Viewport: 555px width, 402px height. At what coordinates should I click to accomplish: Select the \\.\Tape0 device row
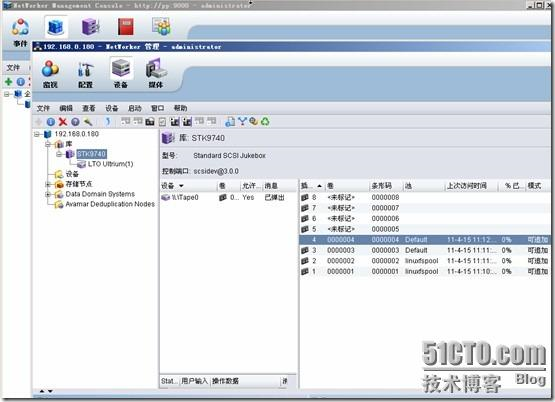228,197
